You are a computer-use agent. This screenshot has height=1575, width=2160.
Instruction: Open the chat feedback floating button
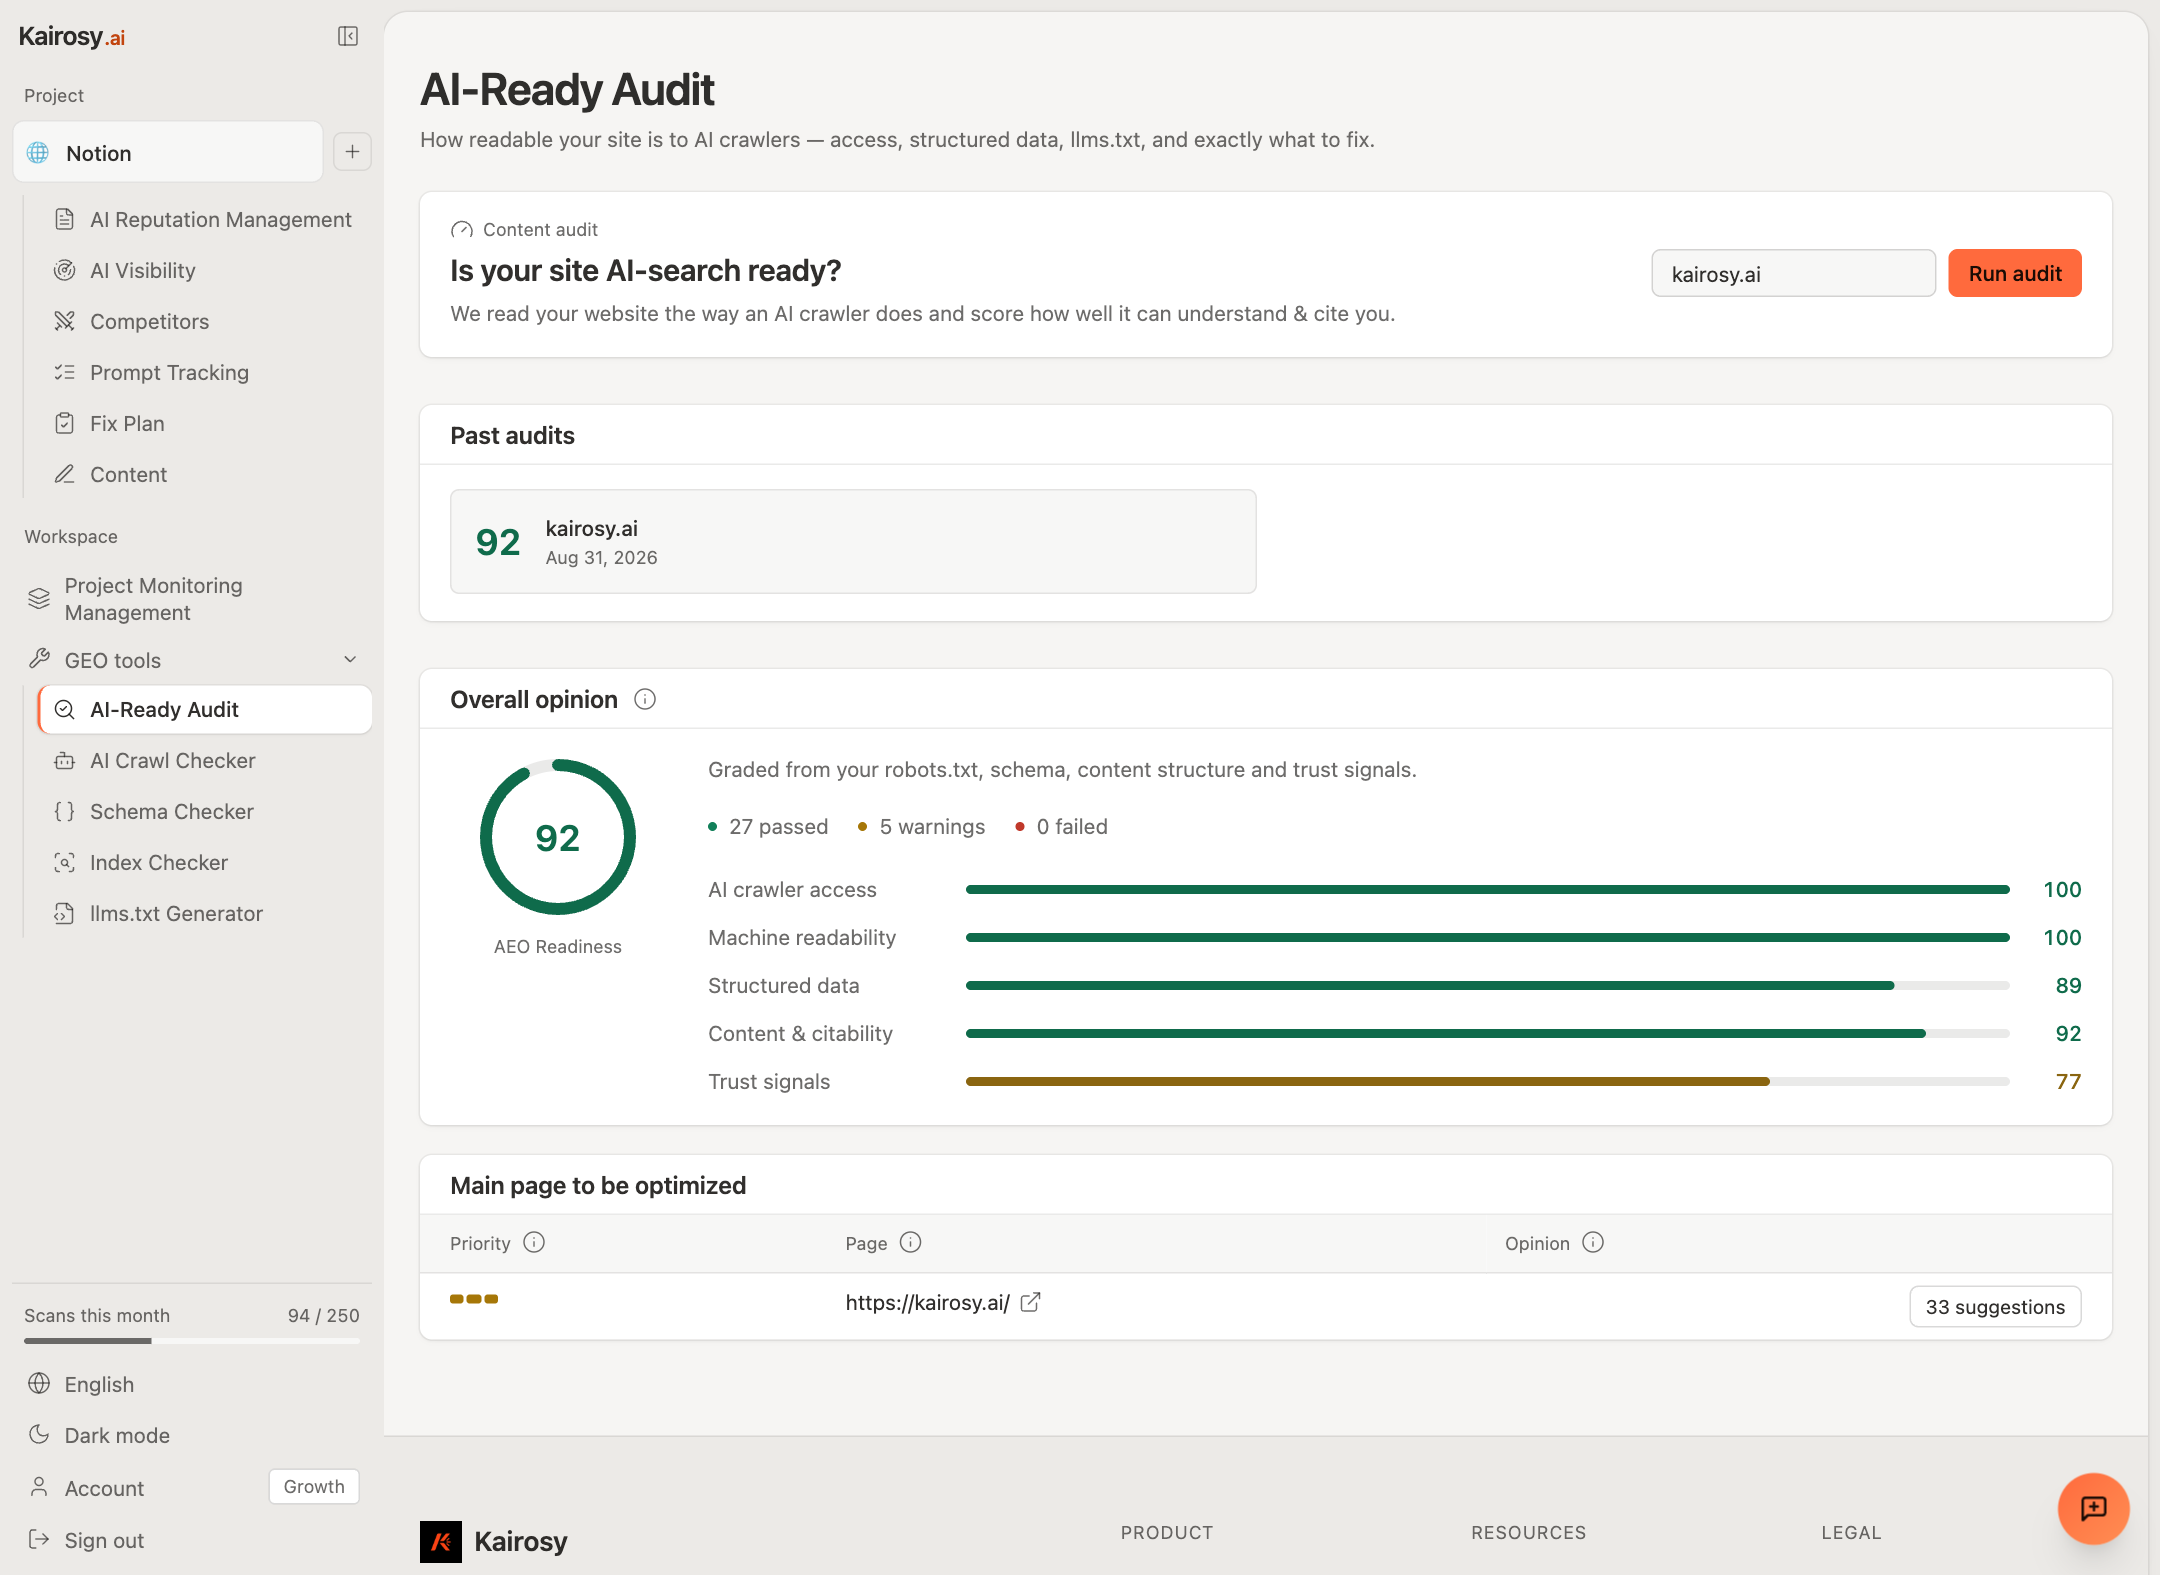click(x=2093, y=1508)
